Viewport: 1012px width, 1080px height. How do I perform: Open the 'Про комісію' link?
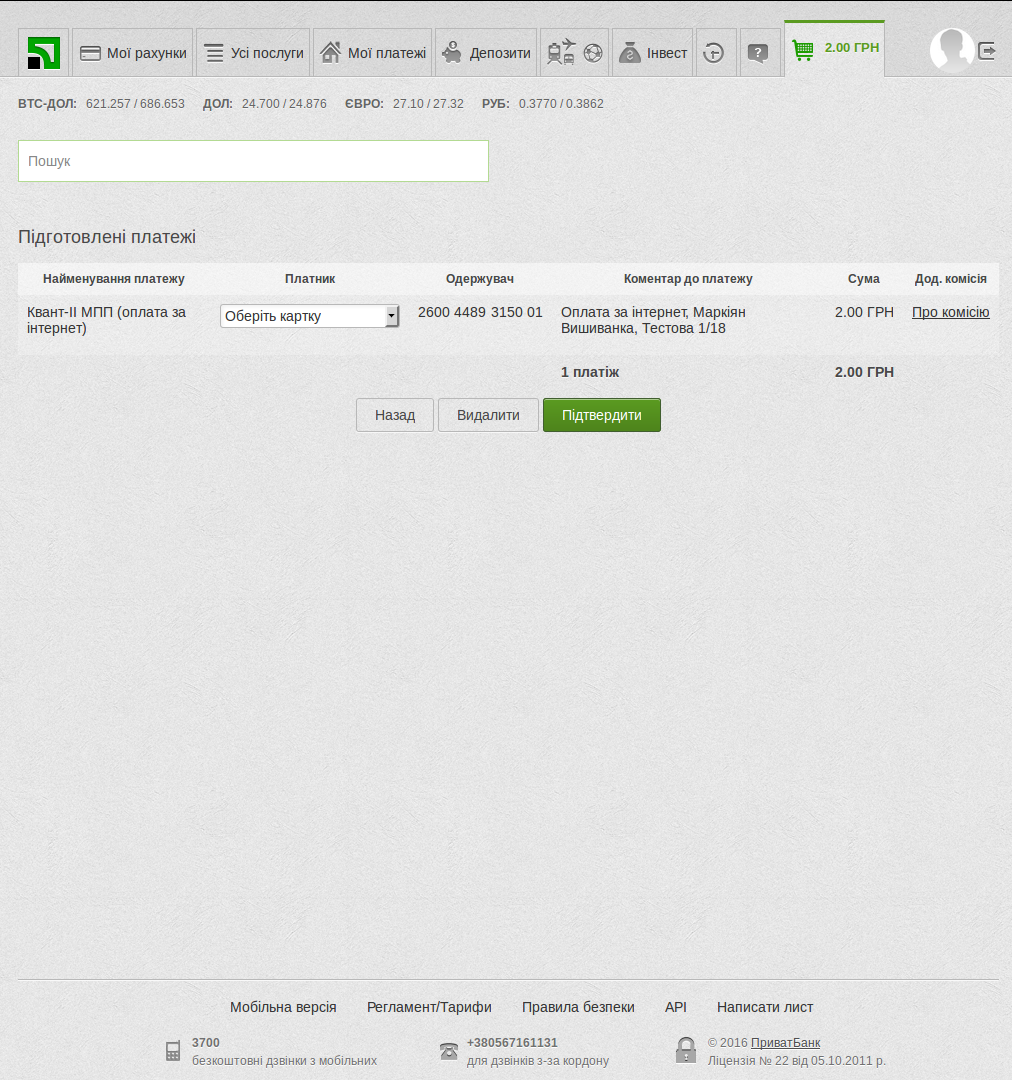[950, 312]
